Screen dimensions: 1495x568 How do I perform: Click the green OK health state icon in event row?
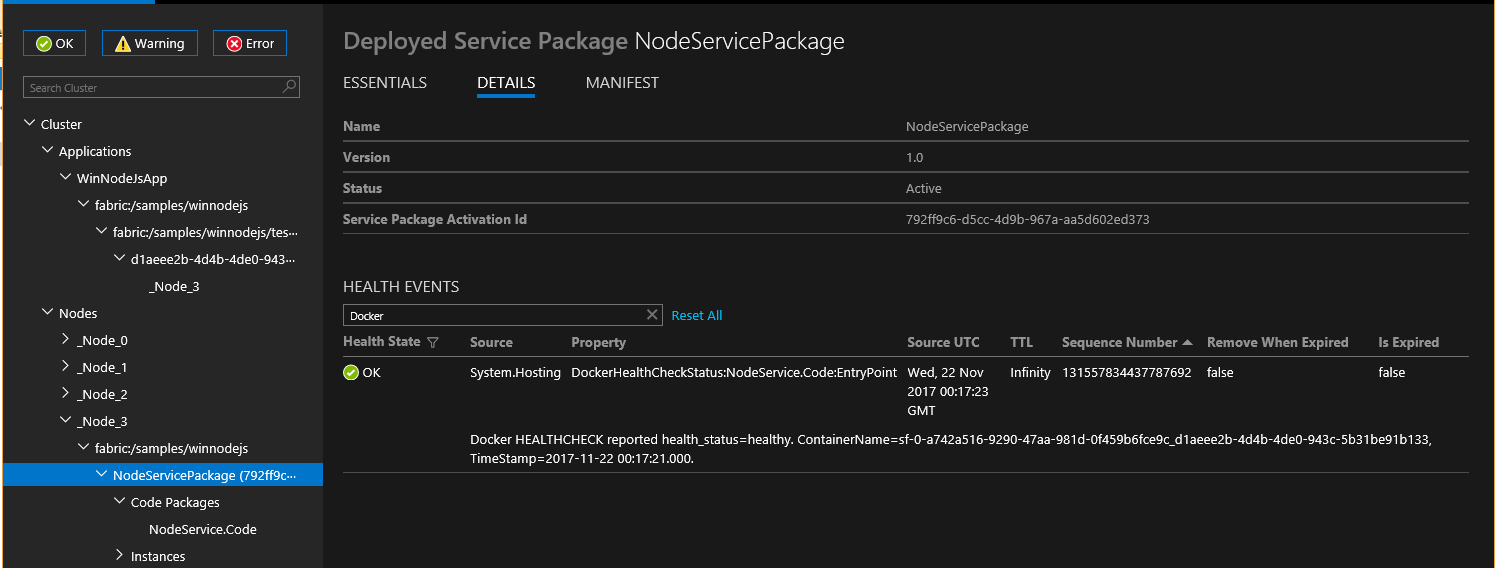point(351,373)
